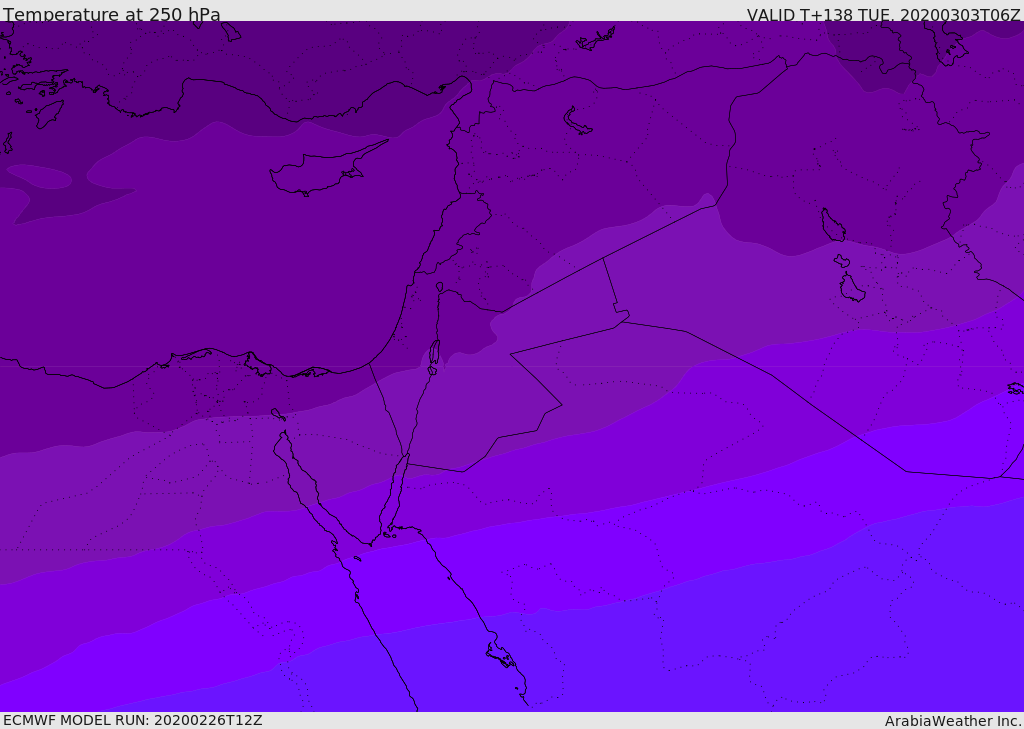Click the 'ArabiaWeather Inc.' credit text

coord(953,721)
